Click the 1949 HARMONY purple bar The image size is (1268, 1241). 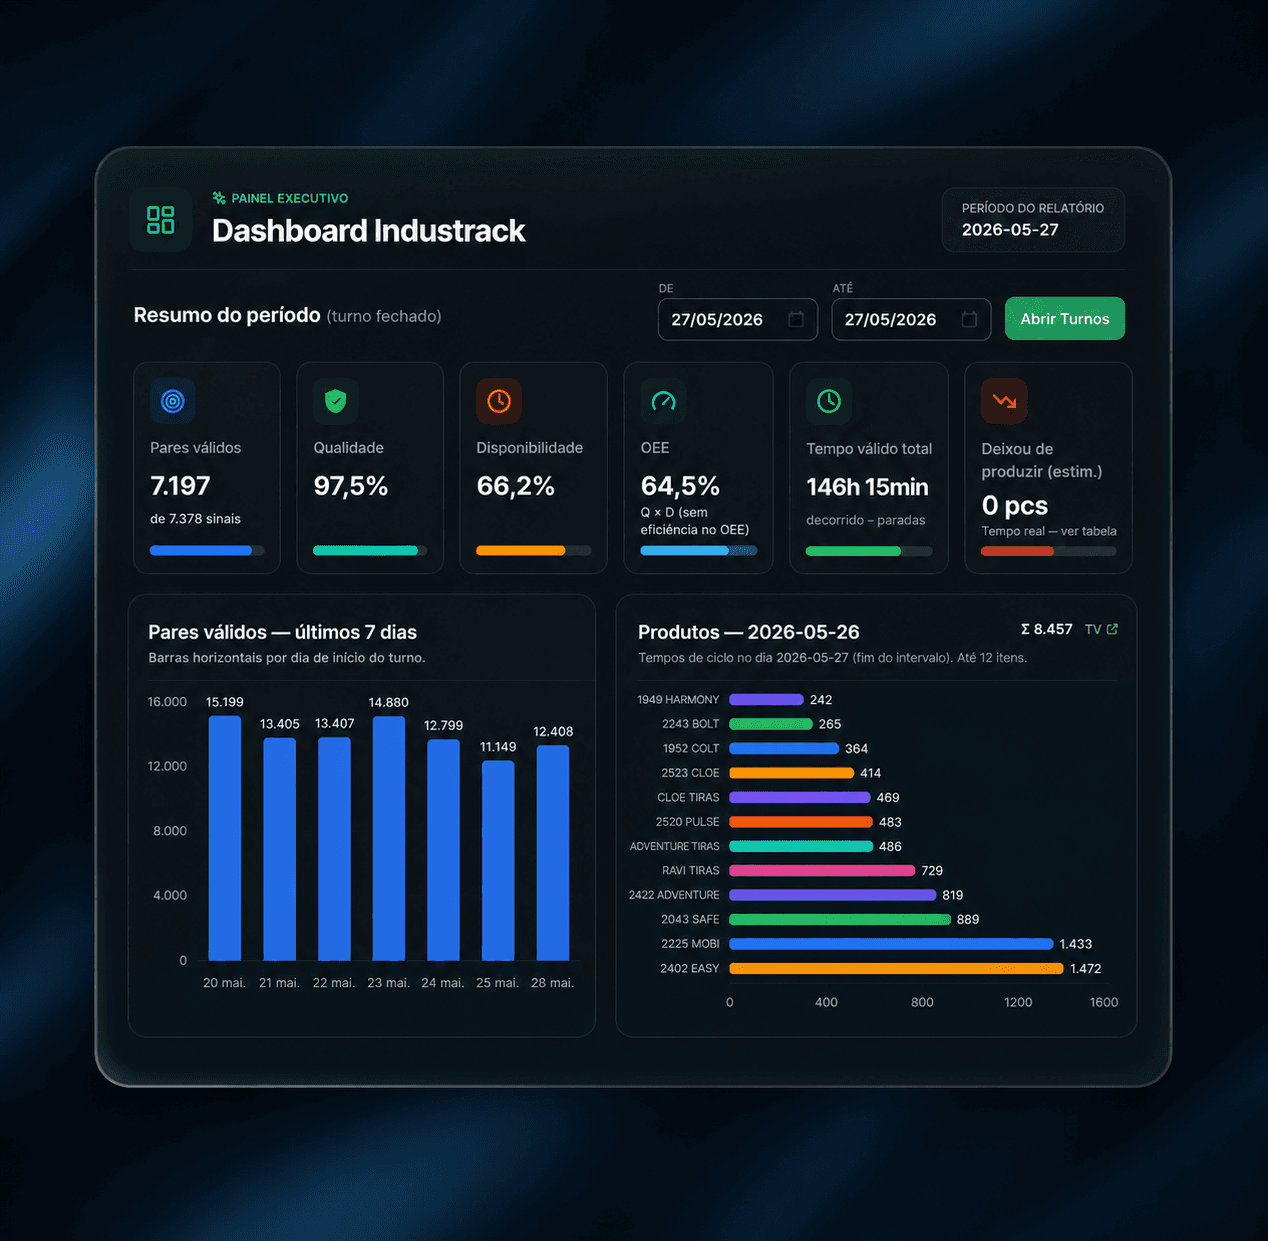tap(766, 699)
